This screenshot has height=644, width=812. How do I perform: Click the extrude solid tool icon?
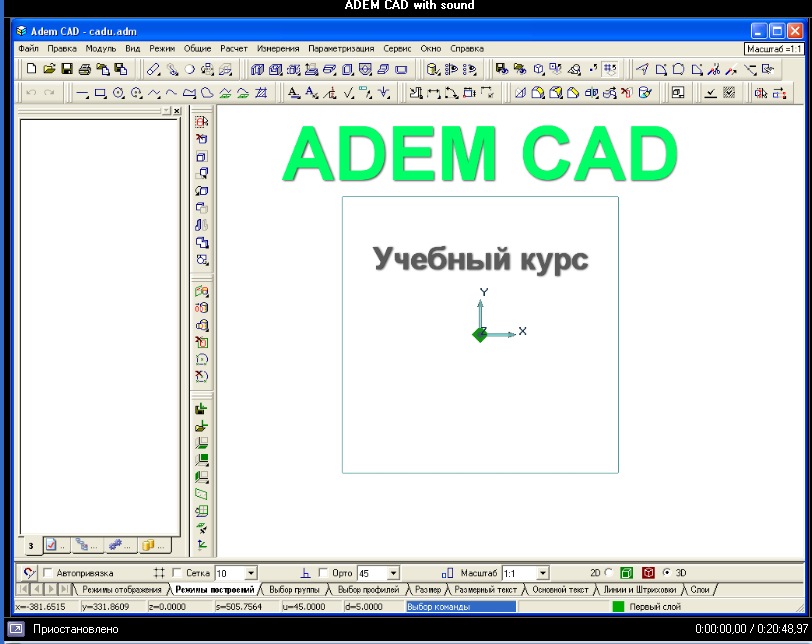[x=257, y=69]
